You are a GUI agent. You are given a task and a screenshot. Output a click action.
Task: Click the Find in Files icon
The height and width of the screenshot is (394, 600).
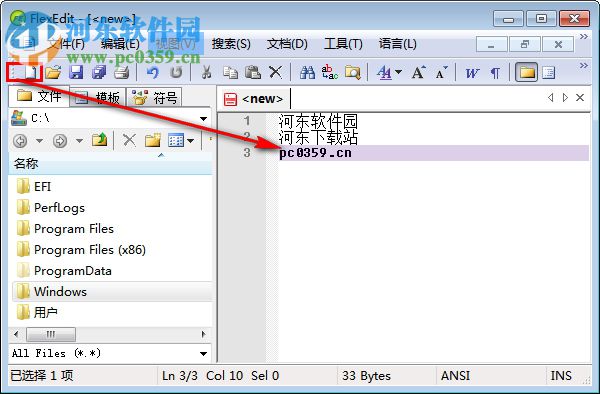coord(352,72)
